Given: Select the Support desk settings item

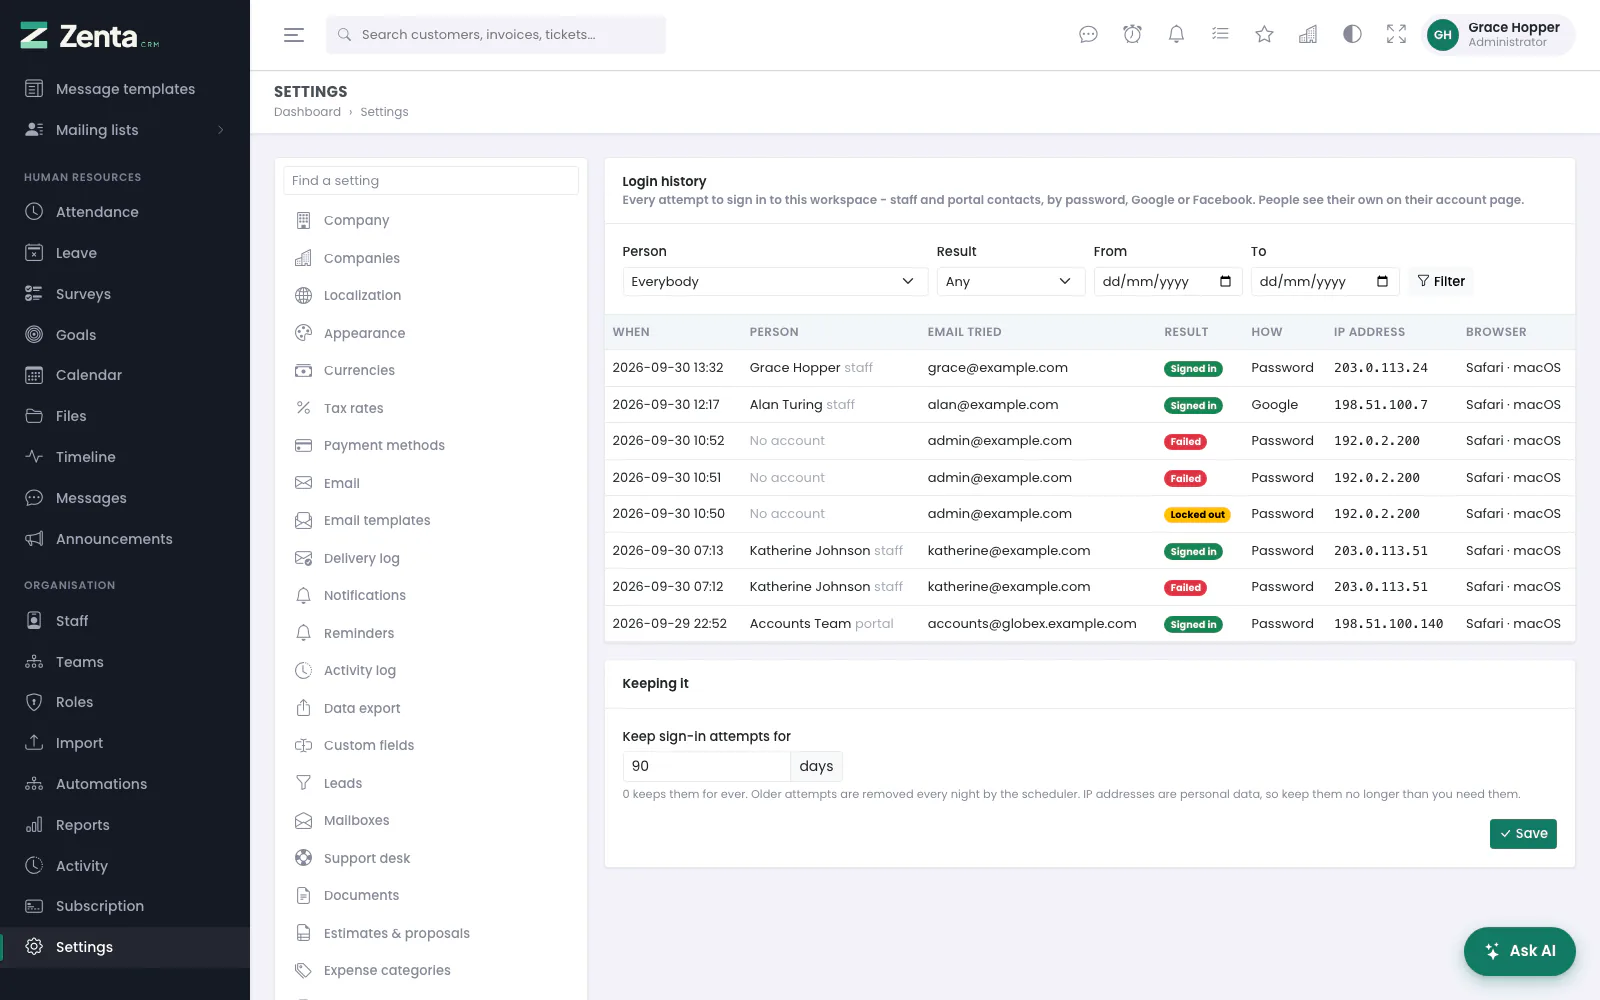Looking at the screenshot, I should point(431,858).
